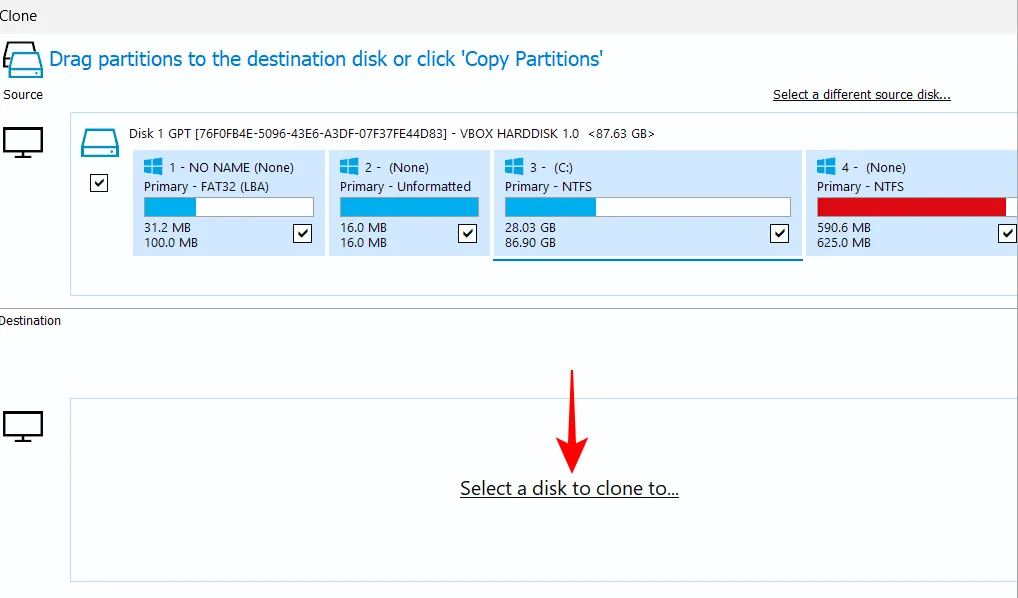Click the '590.6 MB' used space text
1018x598 pixels.
[843, 228]
